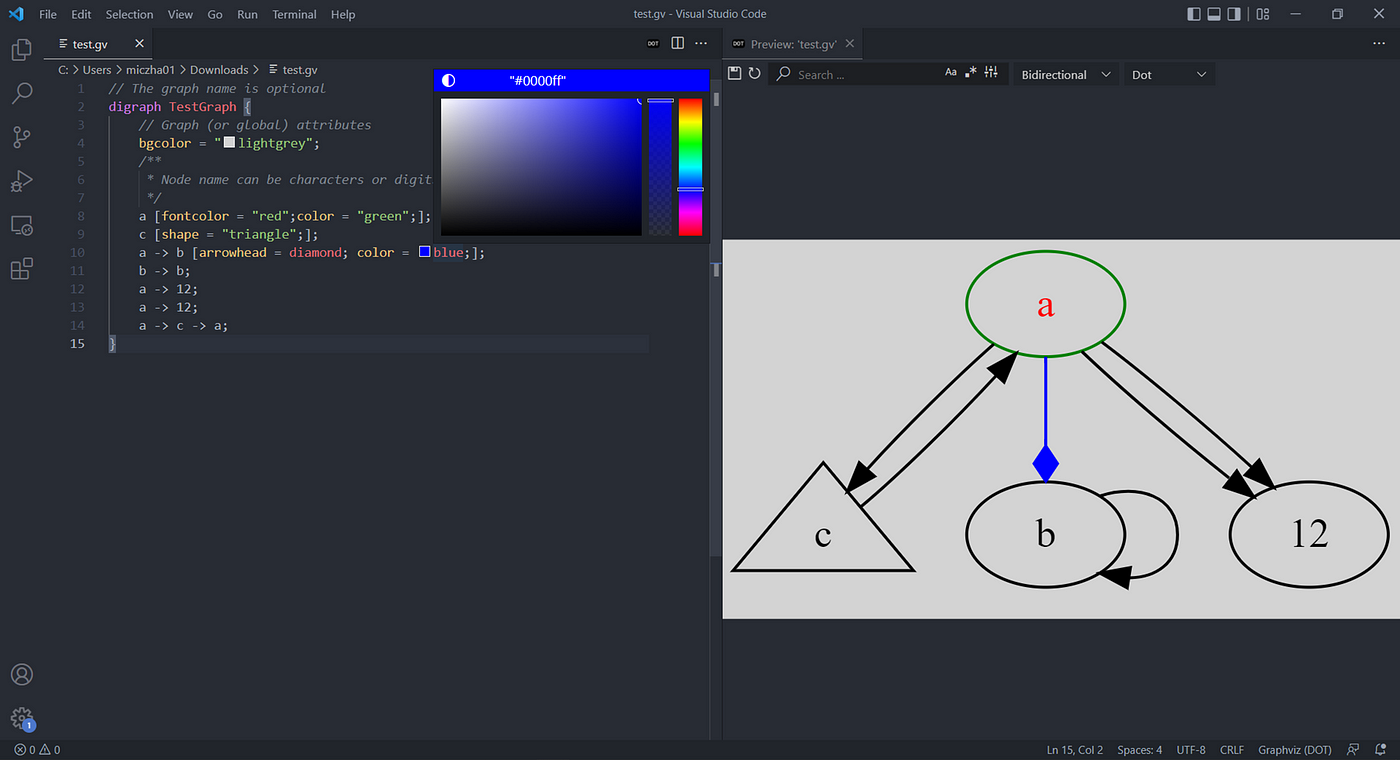Click the saturation box in color picker
The width and height of the screenshot is (1400, 760).
[x=541, y=166]
